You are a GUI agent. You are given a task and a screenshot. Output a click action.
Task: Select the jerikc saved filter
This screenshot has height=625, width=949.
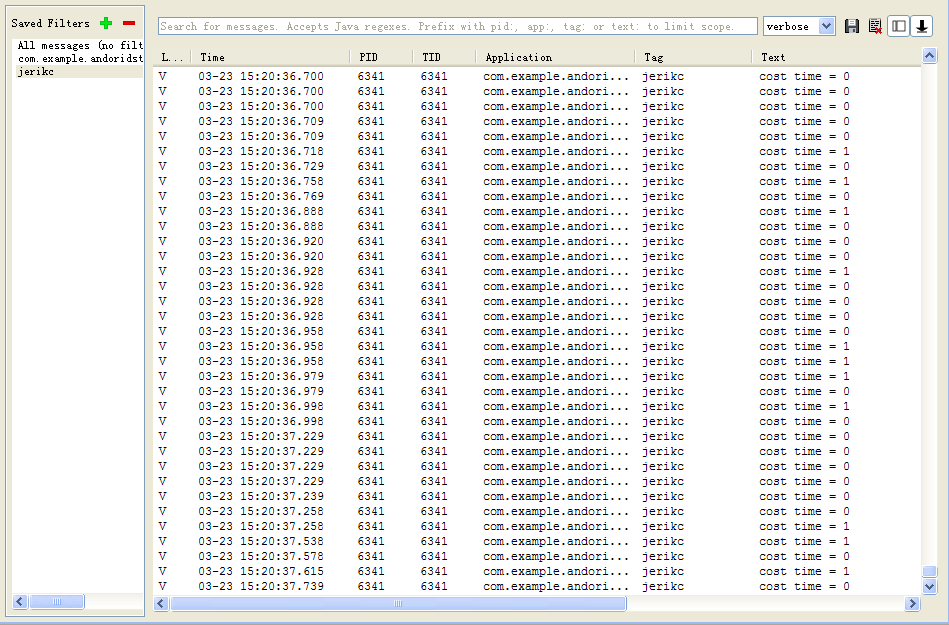(79, 71)
